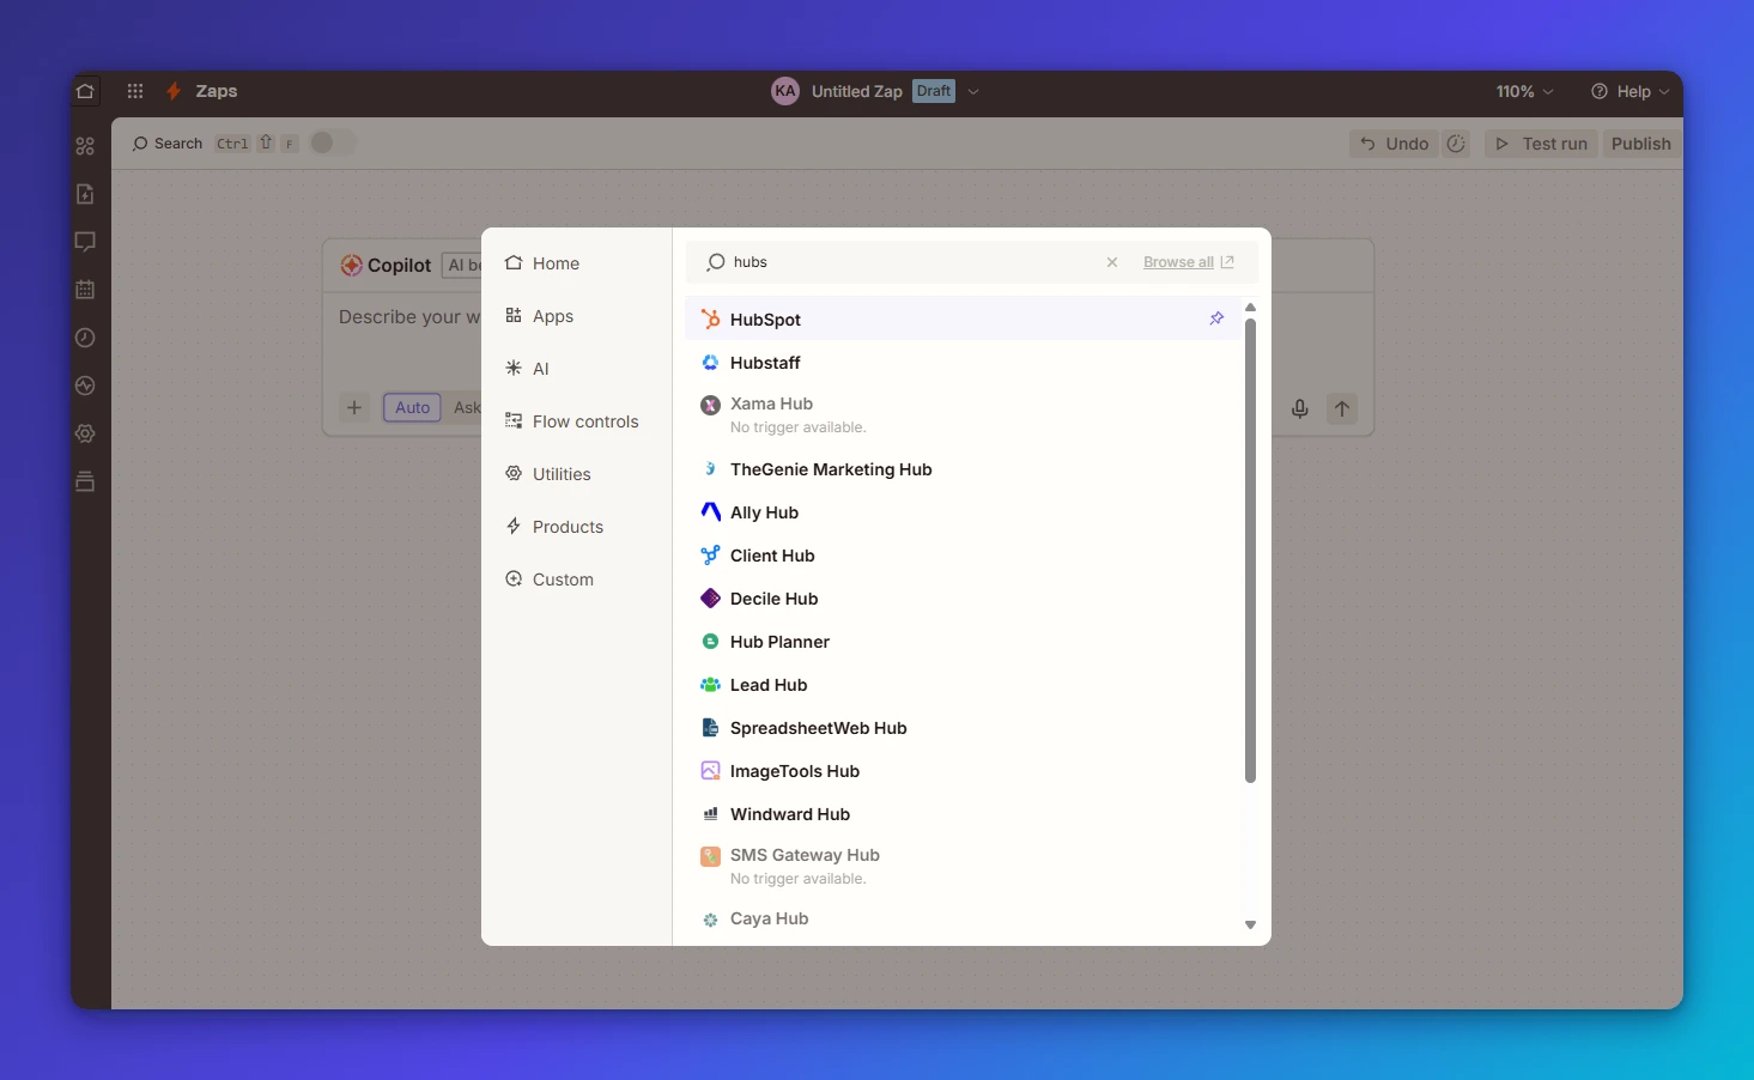This screenshot has width=1754, height=1080.
Task: Click the KA user avatar
Action: (x=785, y=91)
